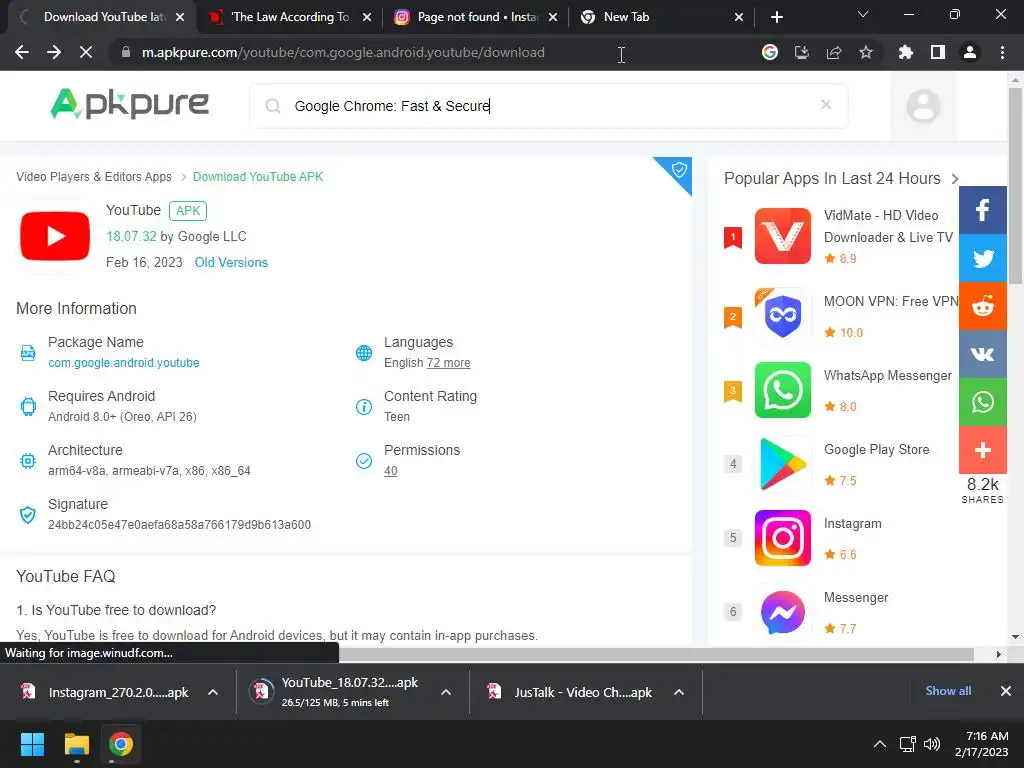Close the downloads bar

[1006, 691]
